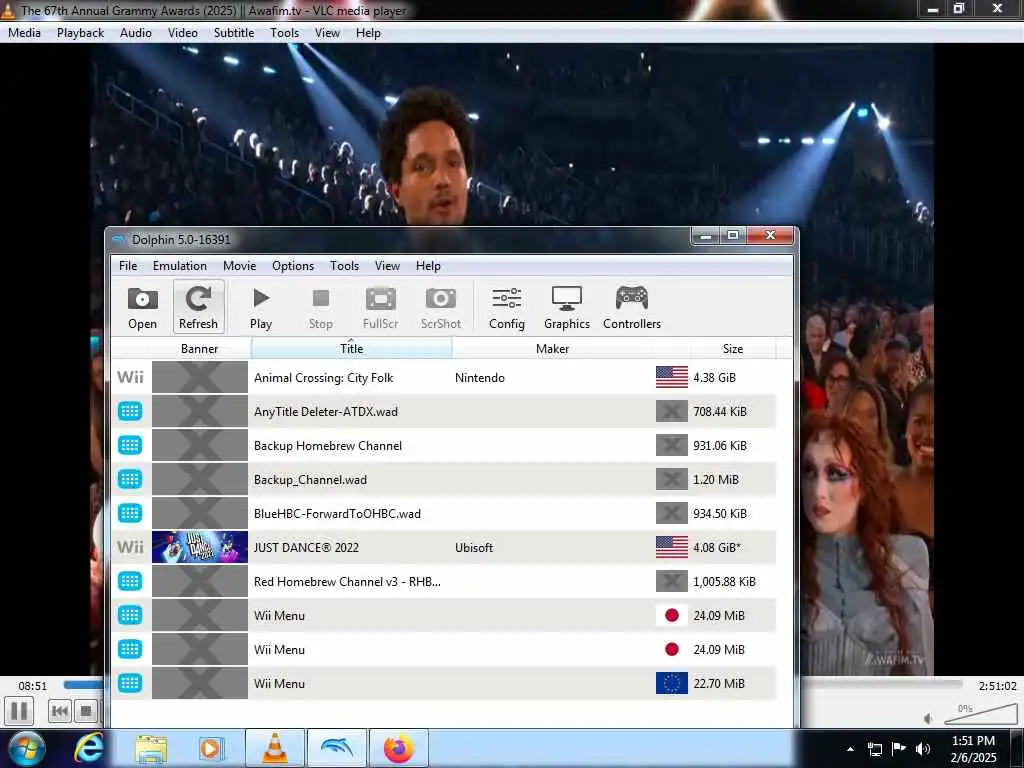Open the Media menu in VLC

(x=24, y=33)
